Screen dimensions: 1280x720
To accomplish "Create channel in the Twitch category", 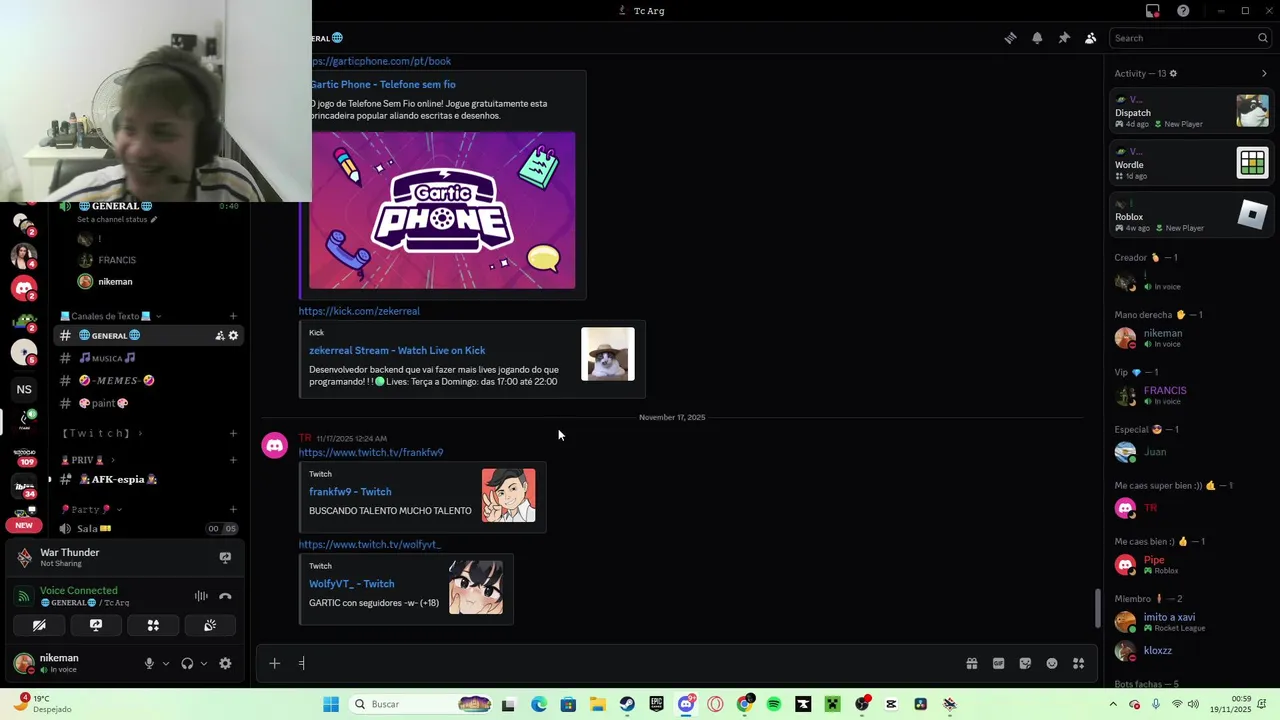I will click(x=233, y=433).
